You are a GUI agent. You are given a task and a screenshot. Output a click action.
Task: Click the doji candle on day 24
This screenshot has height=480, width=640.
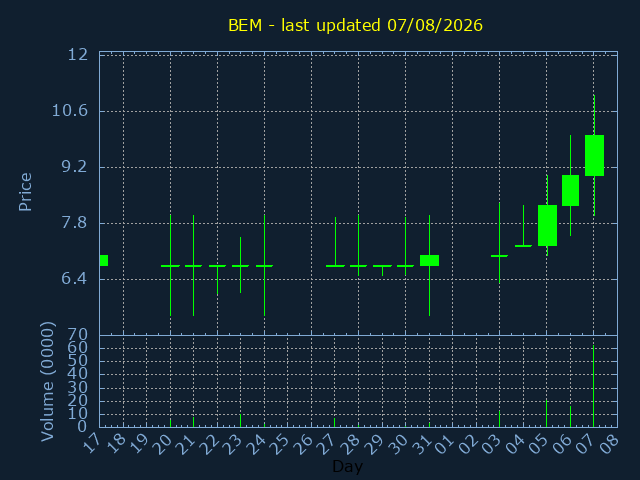click(x=264, y=266)
